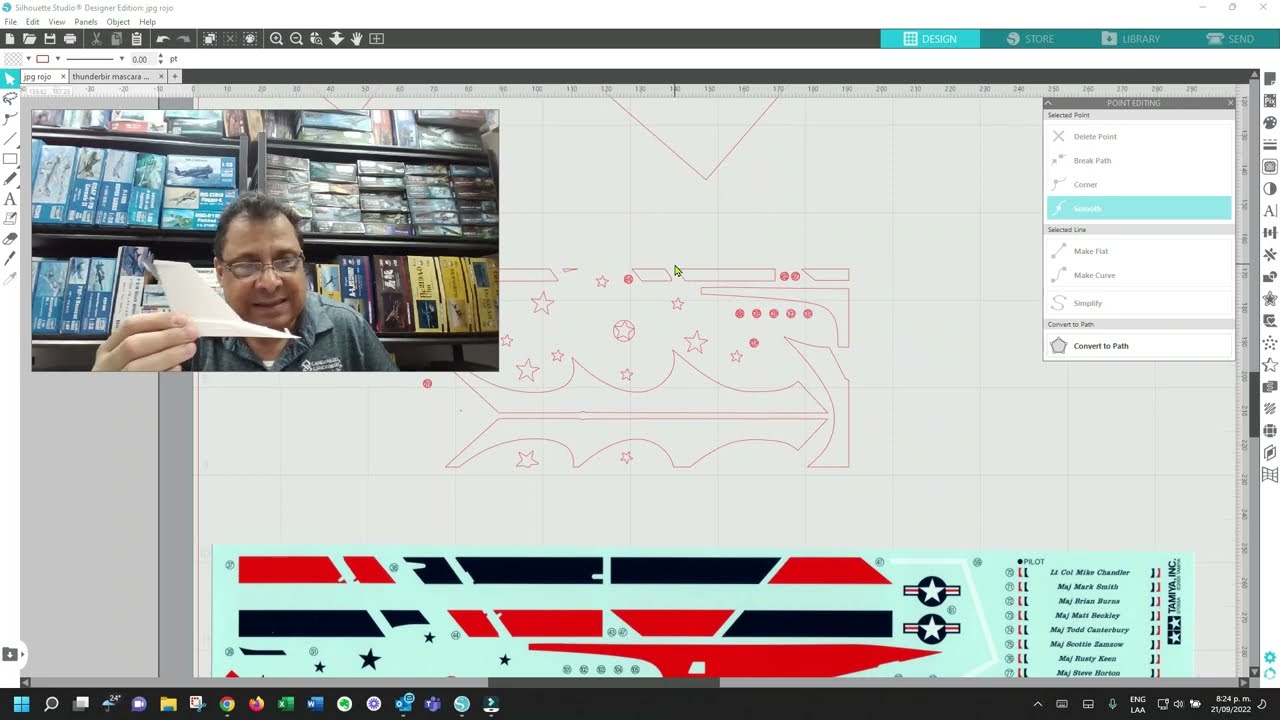Select the Eraser tool

10,239
